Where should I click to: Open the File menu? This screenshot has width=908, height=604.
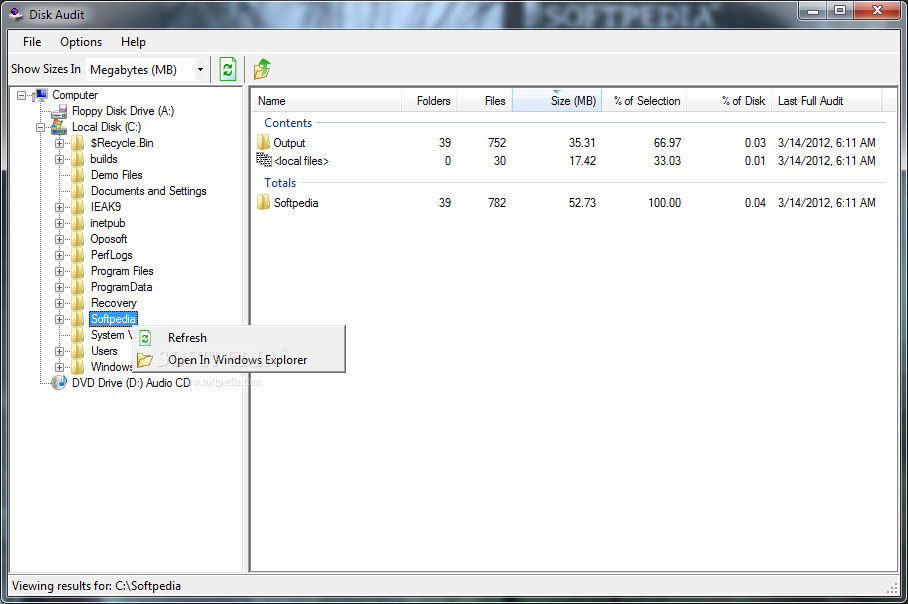[x=32, y=42]
